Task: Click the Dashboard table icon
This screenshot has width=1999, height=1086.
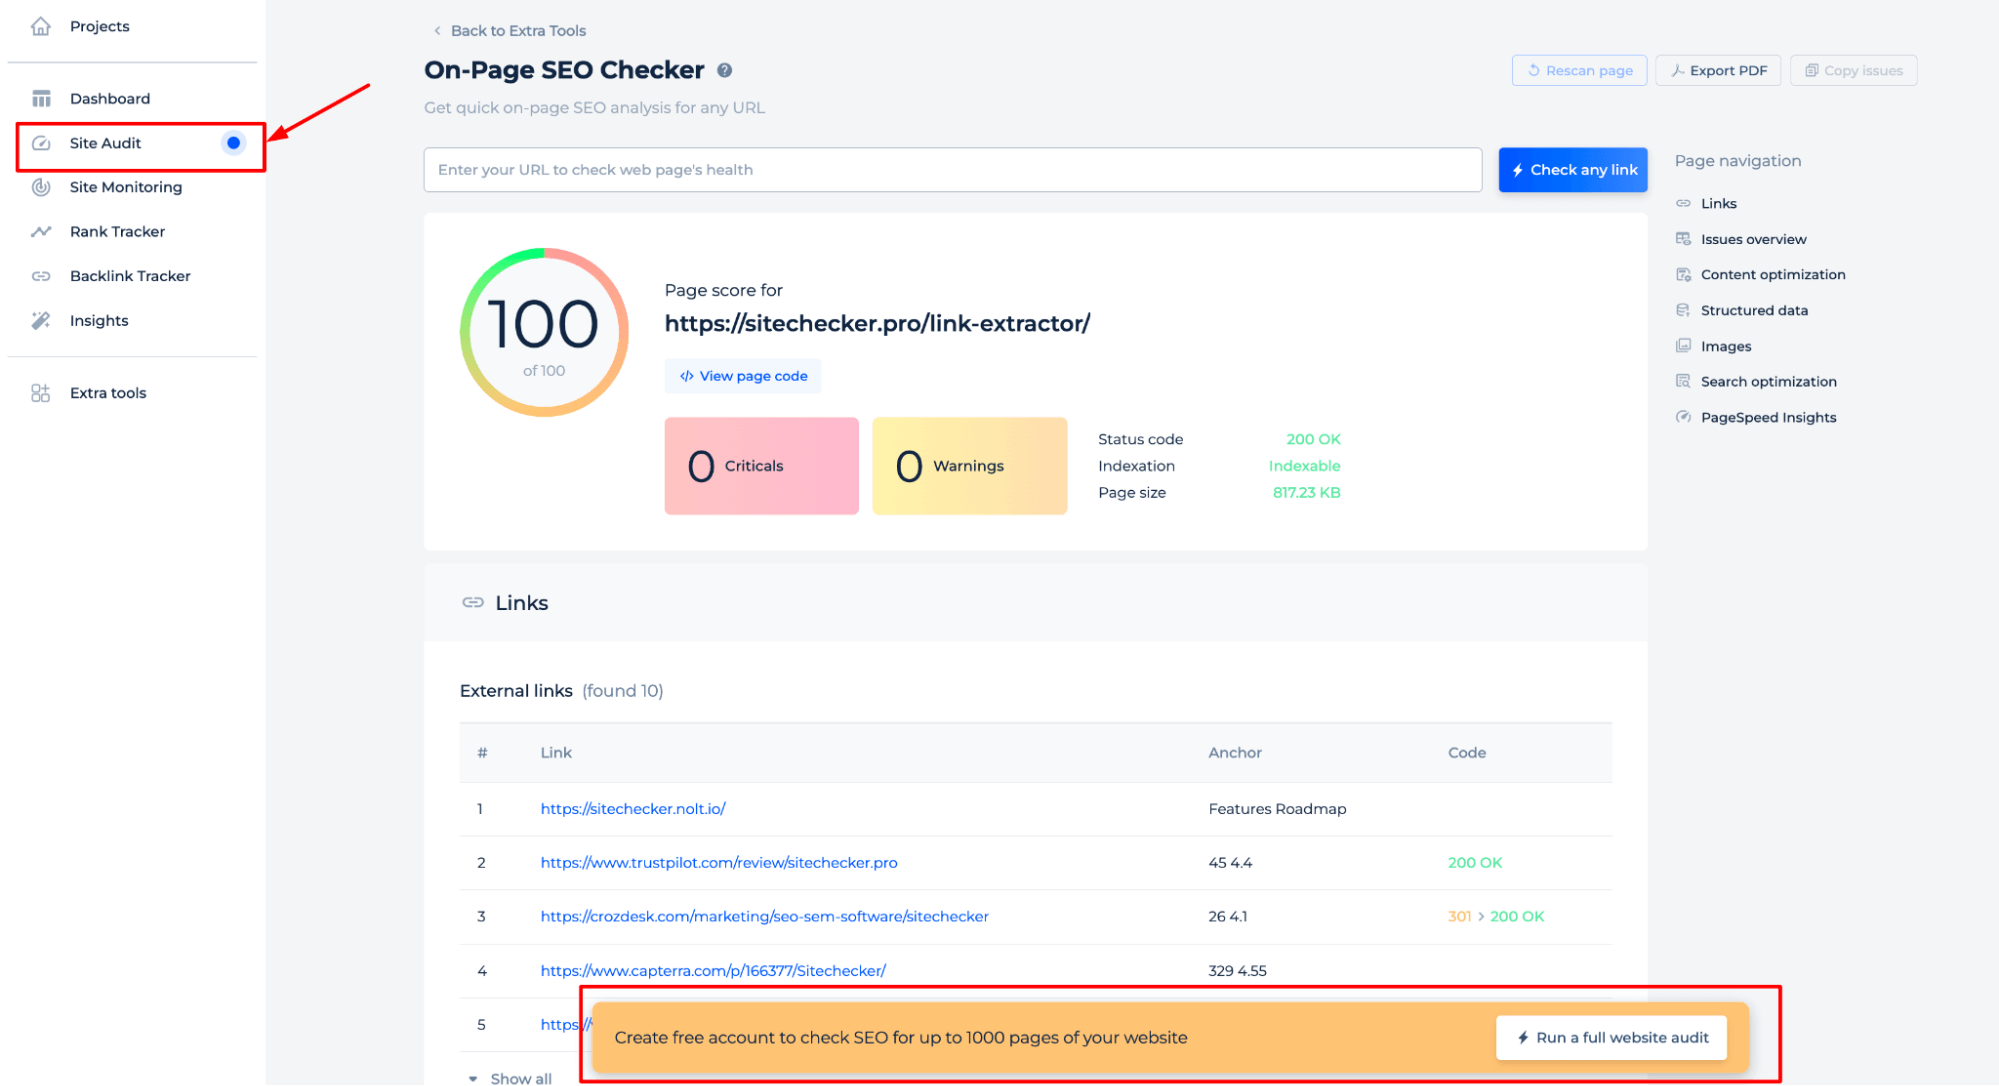Action: (x=41, y=98)
